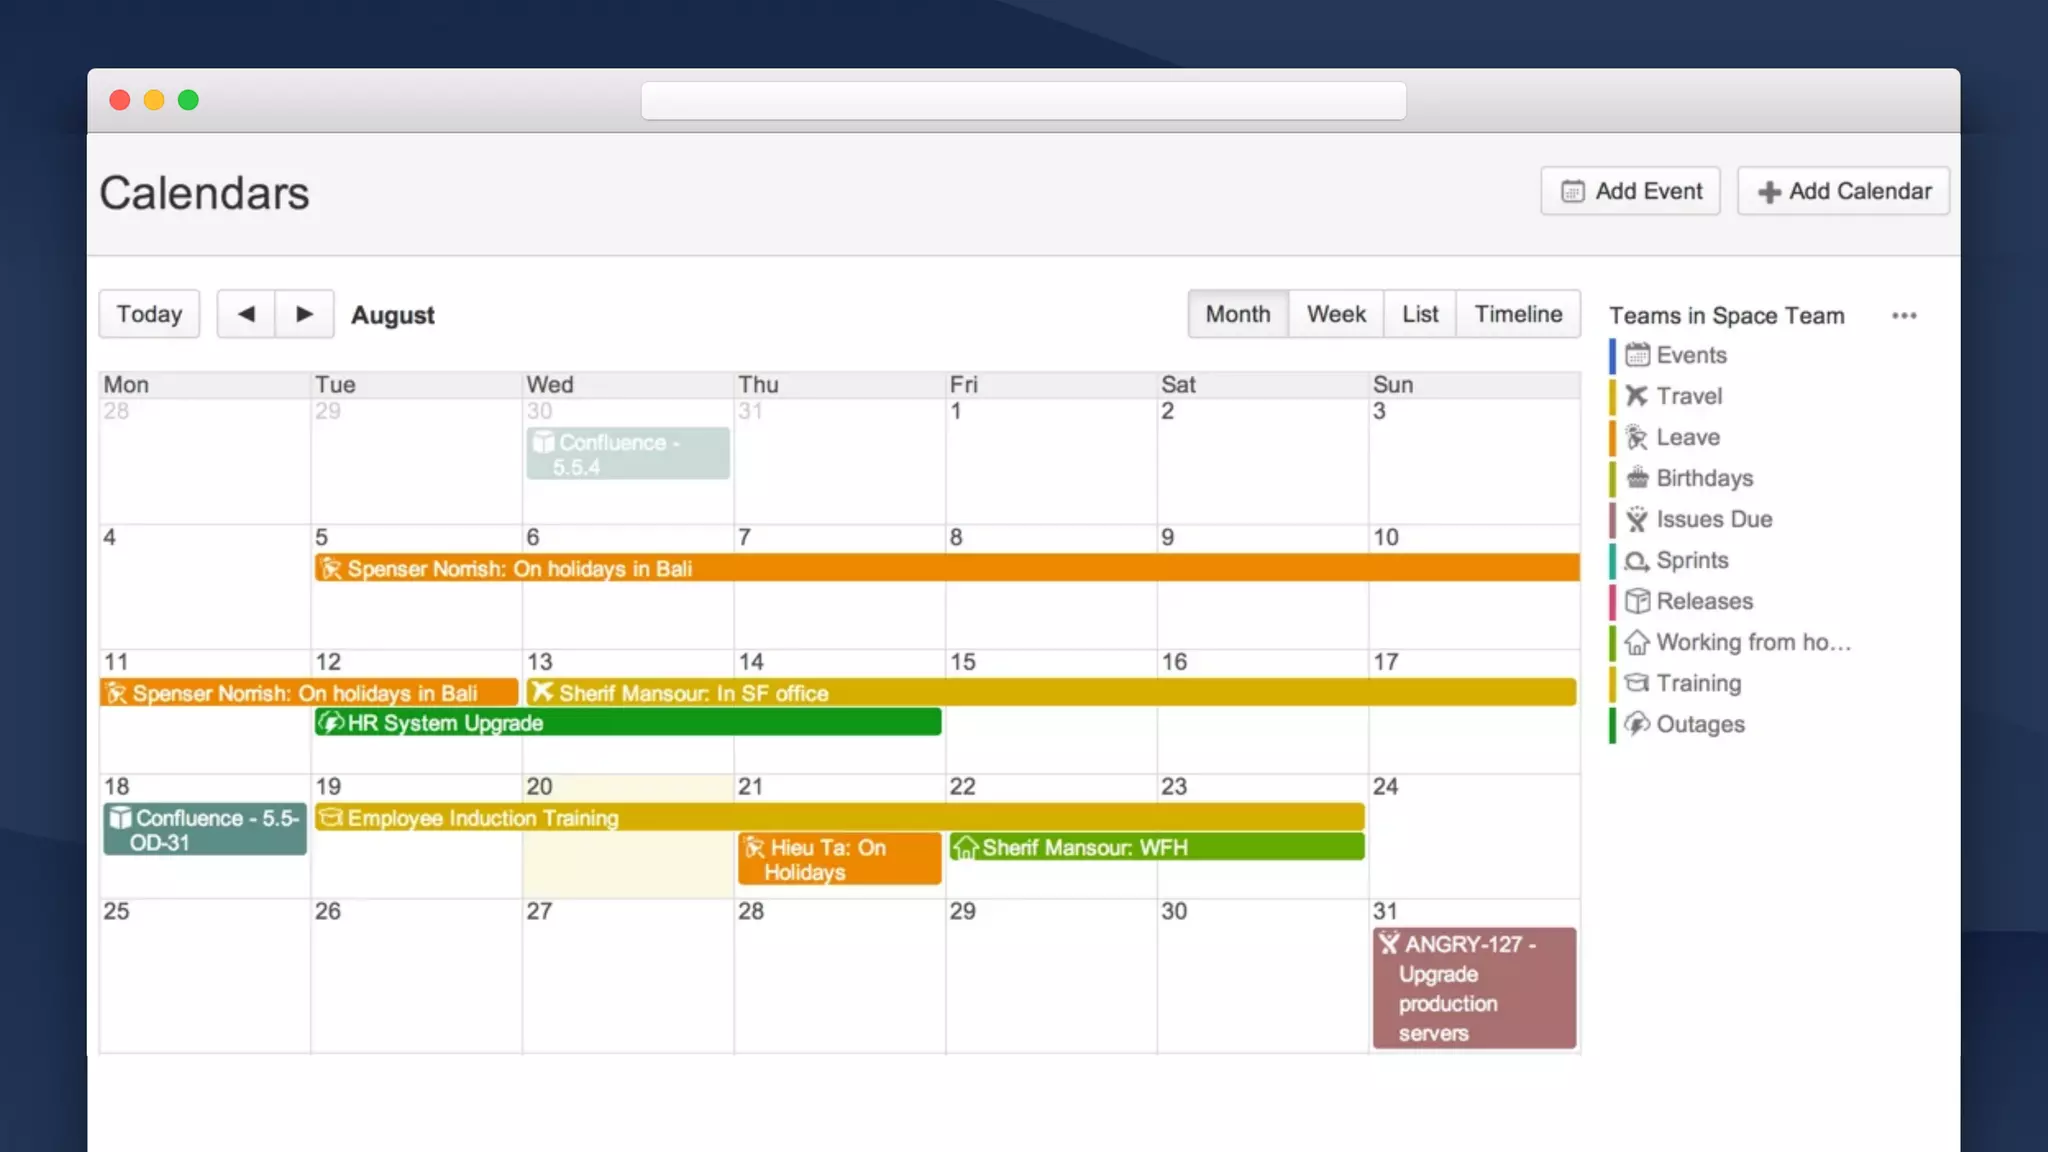Open the three-dots menu beside Teams in Space
This screenshot has height=1152, width=2048.
coord(1904,316)
